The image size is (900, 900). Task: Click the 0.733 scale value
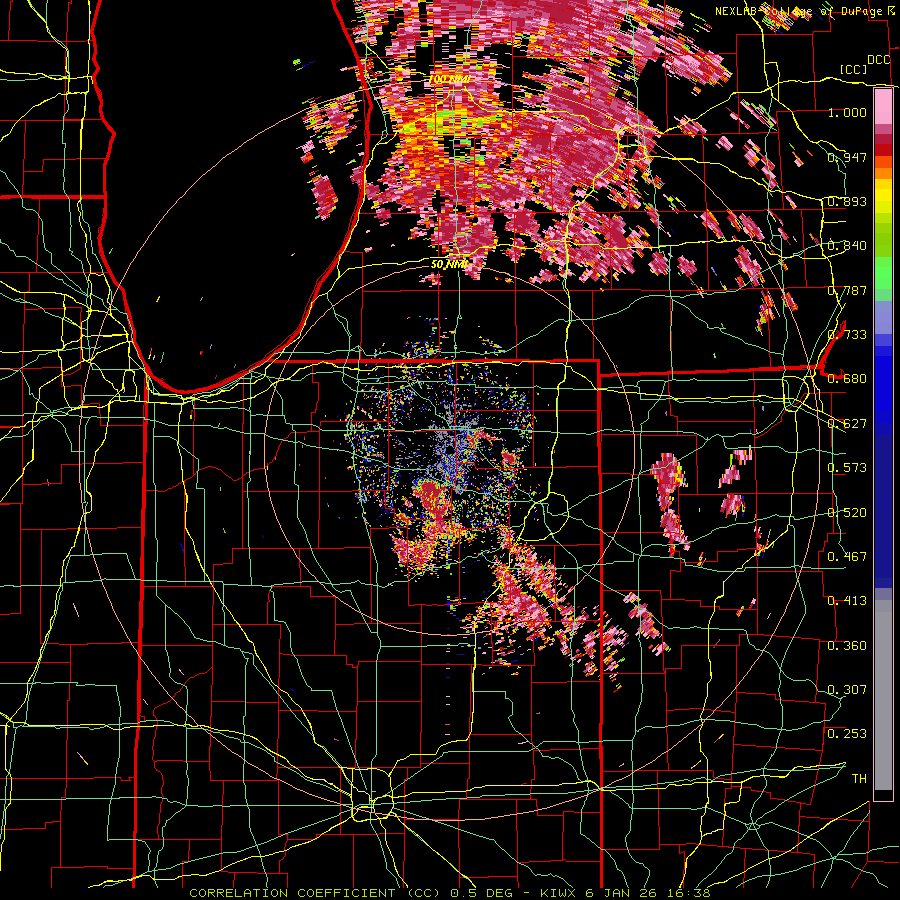click(x=847, y=335)
